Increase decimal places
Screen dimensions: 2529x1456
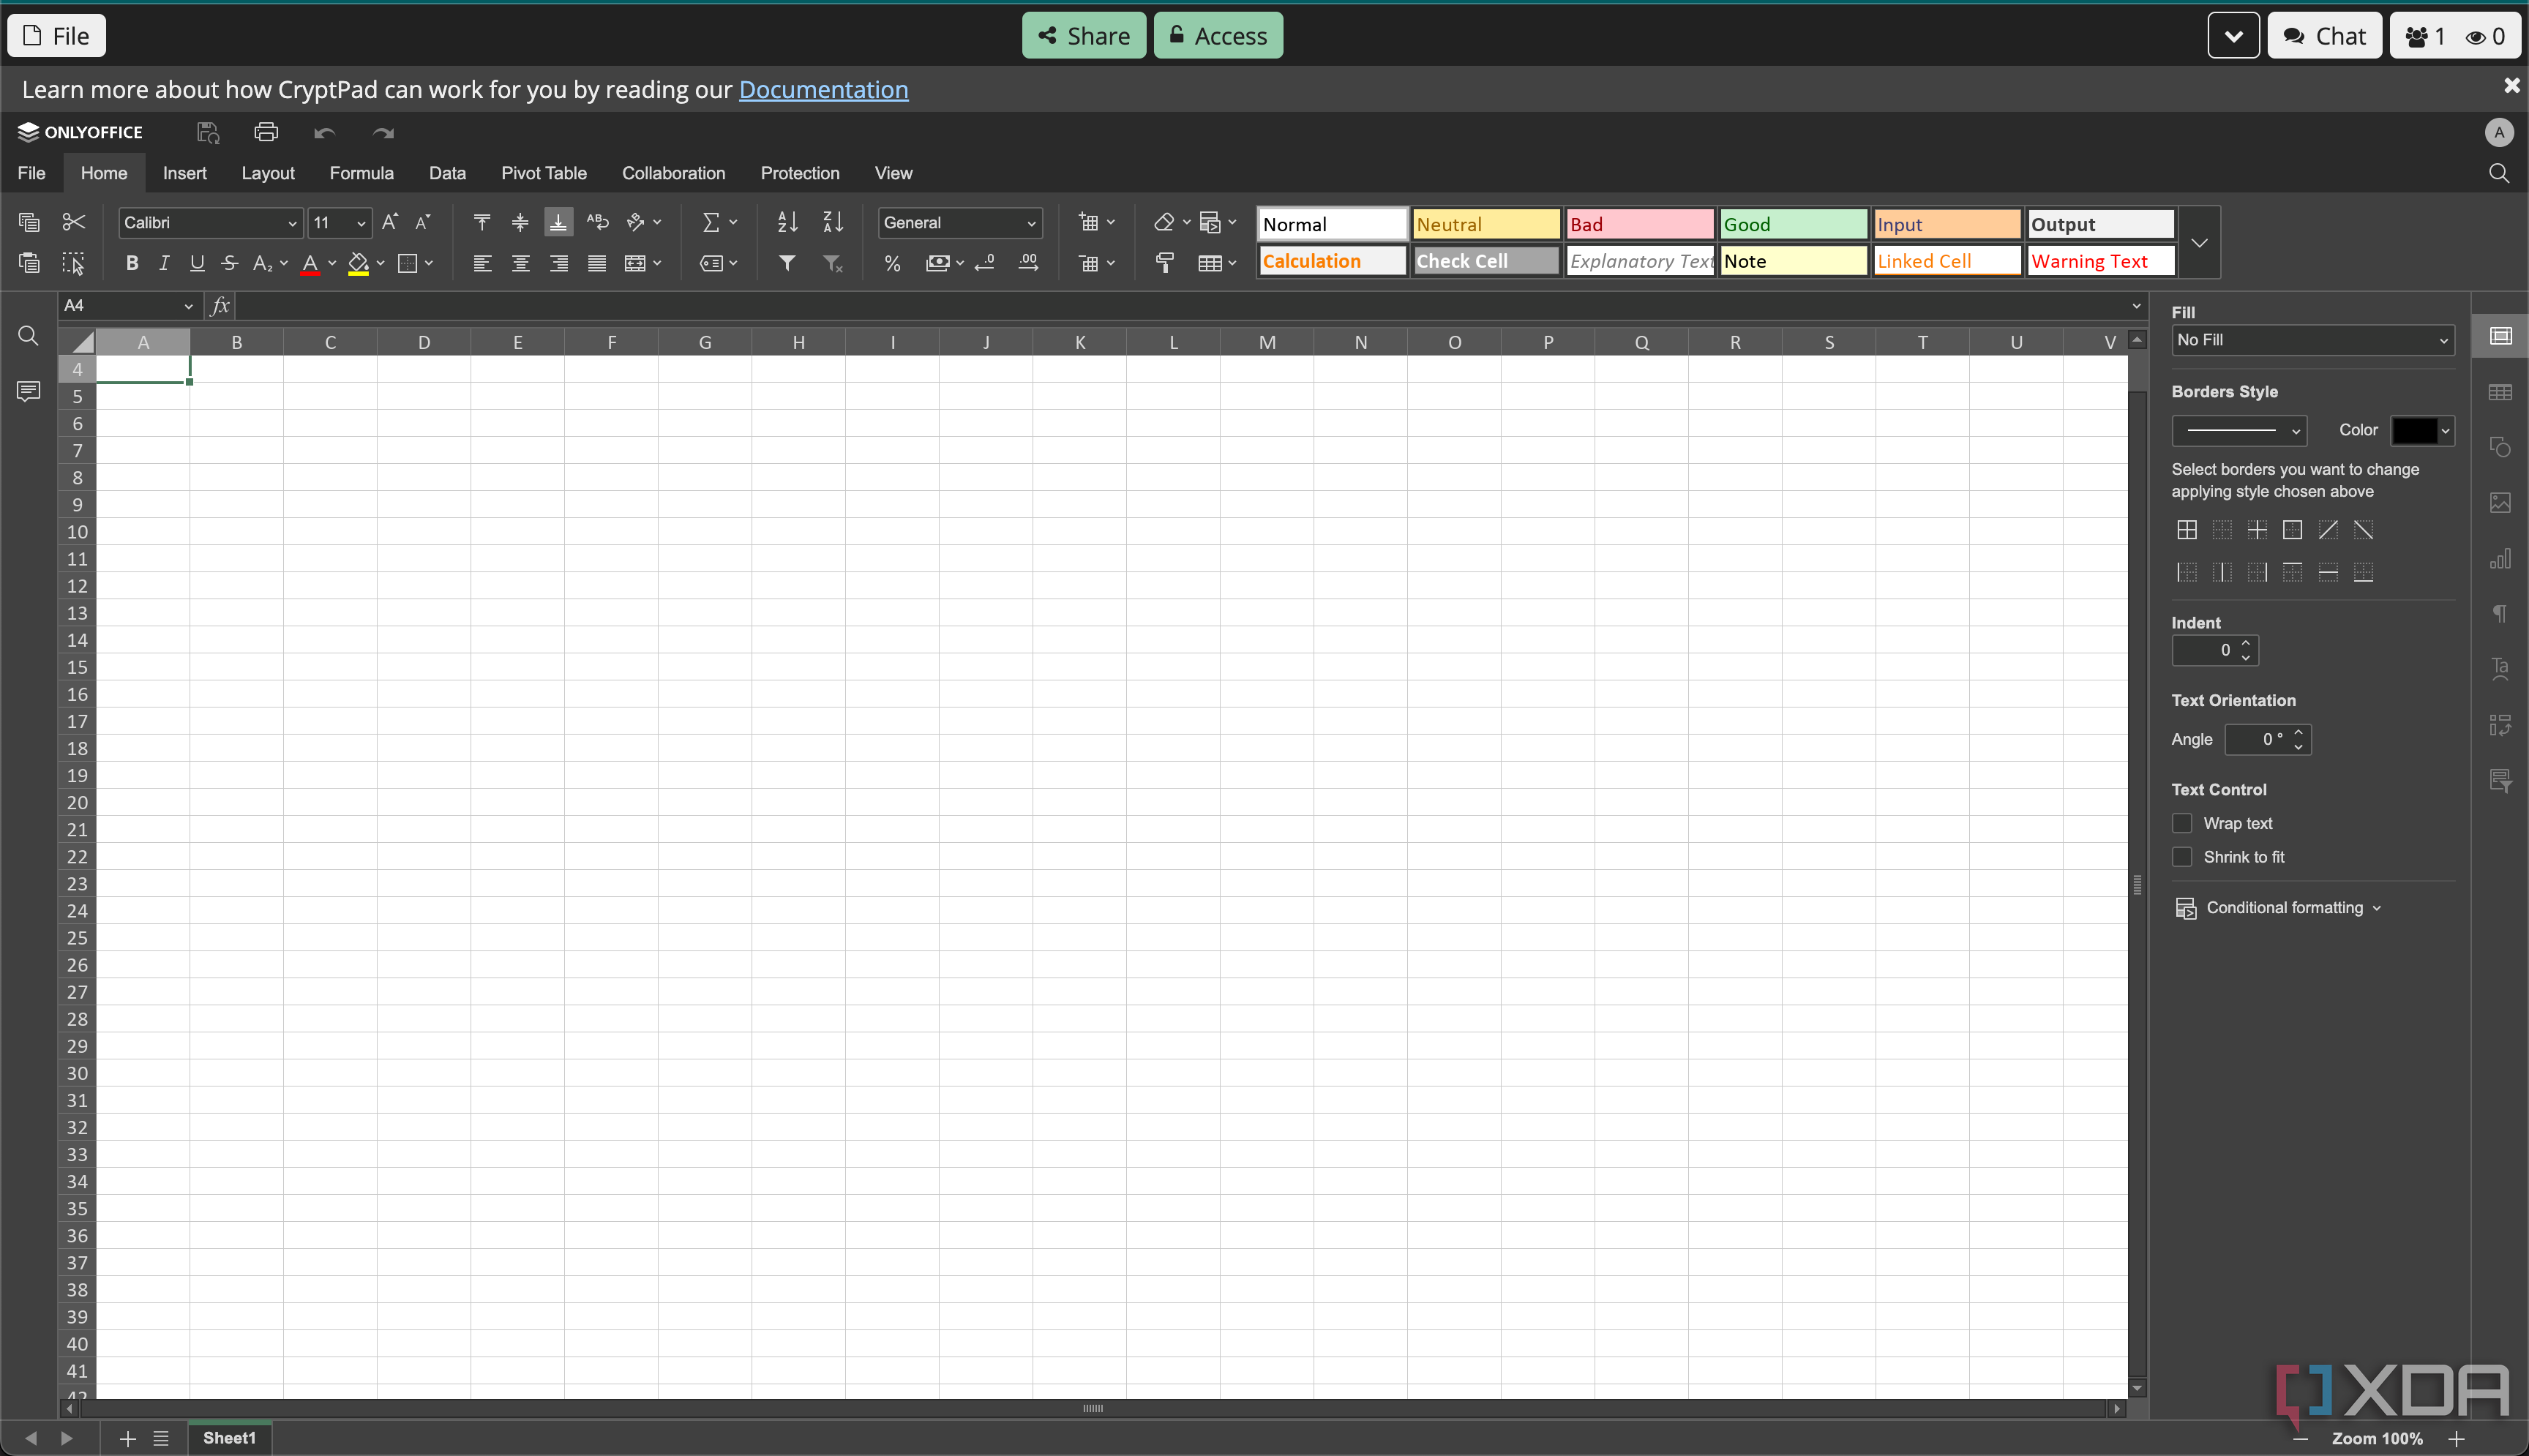pos(1028,263)
